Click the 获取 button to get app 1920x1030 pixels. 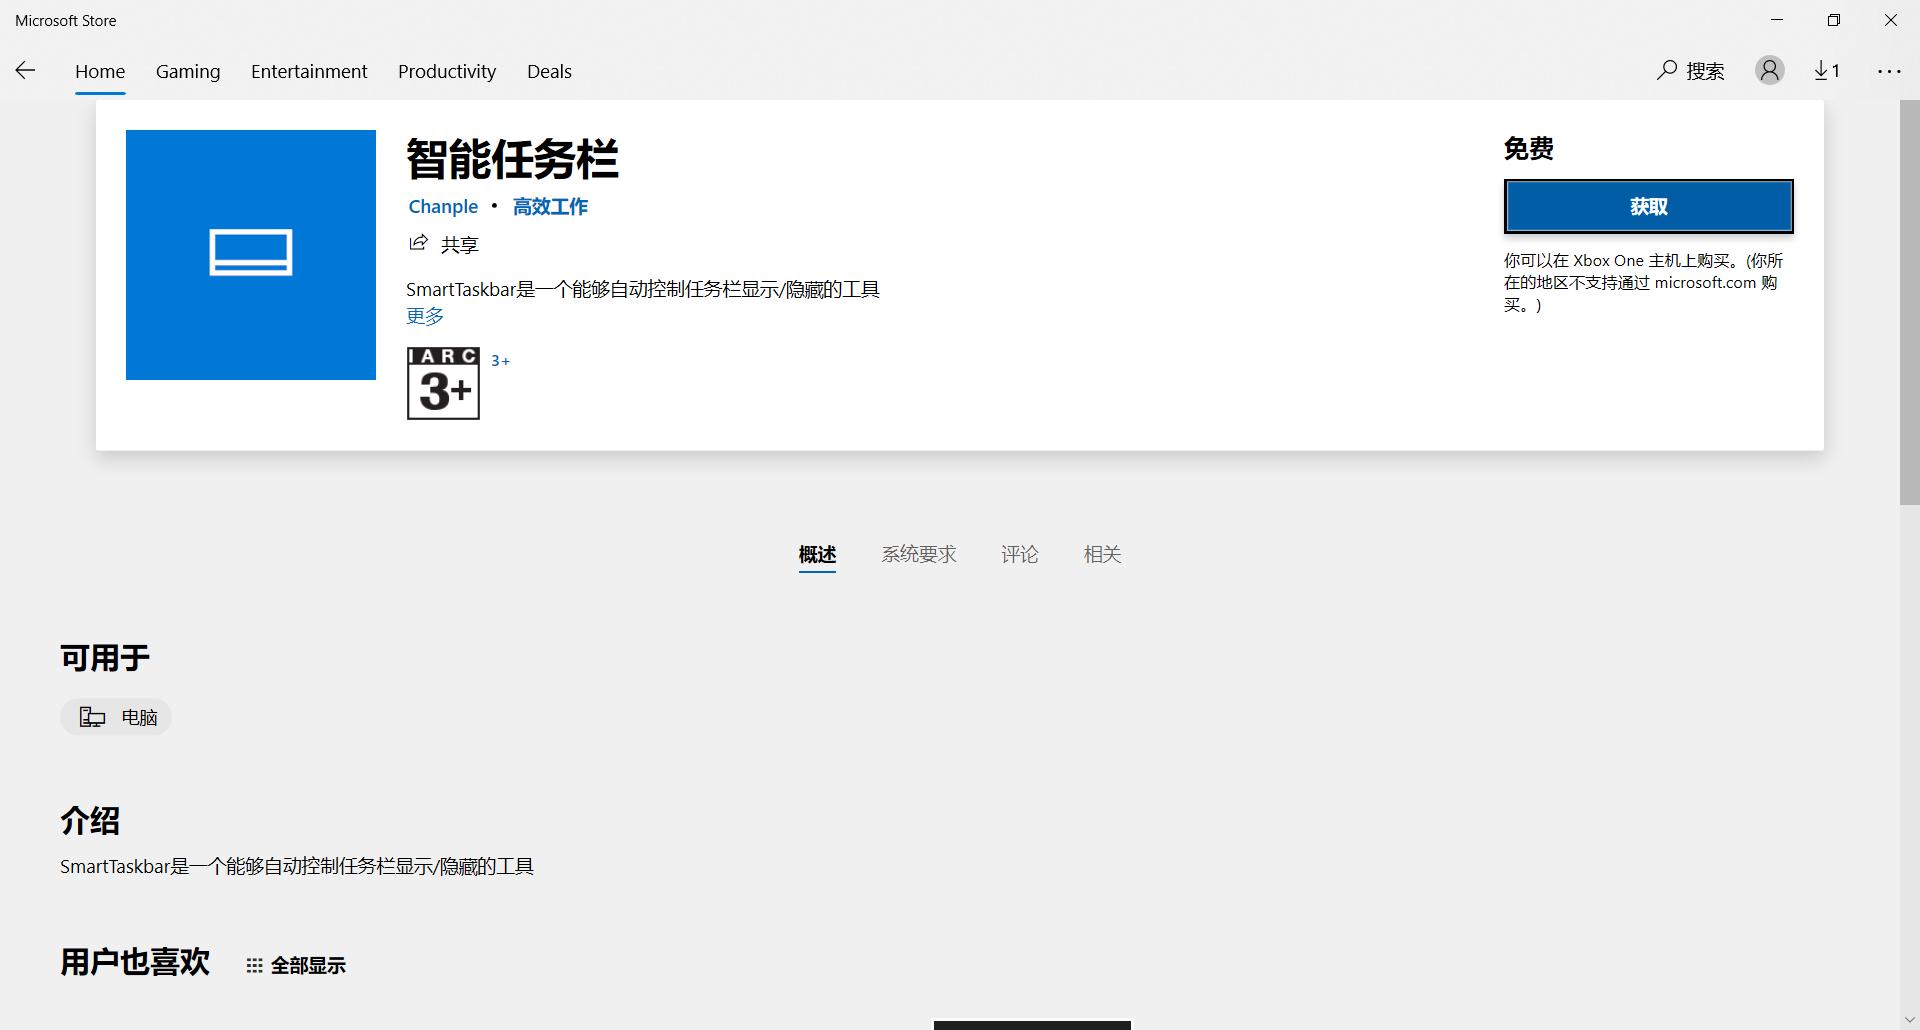click(1647, 206)
